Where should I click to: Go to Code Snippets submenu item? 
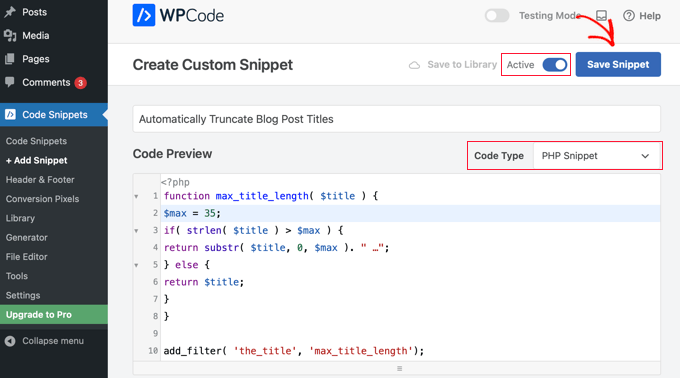(36, 141)
